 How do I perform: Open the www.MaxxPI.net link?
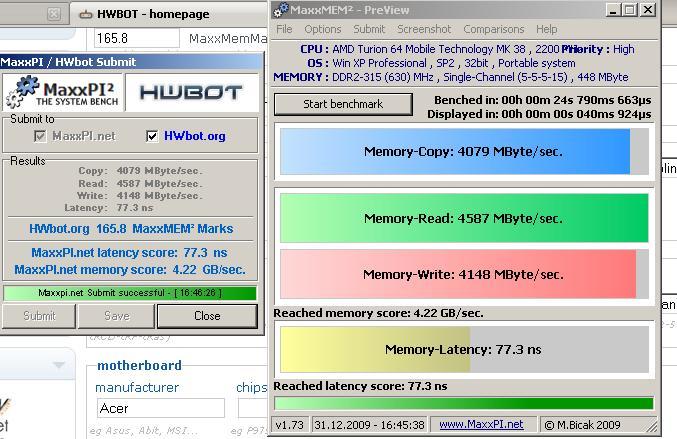[481, 425]
